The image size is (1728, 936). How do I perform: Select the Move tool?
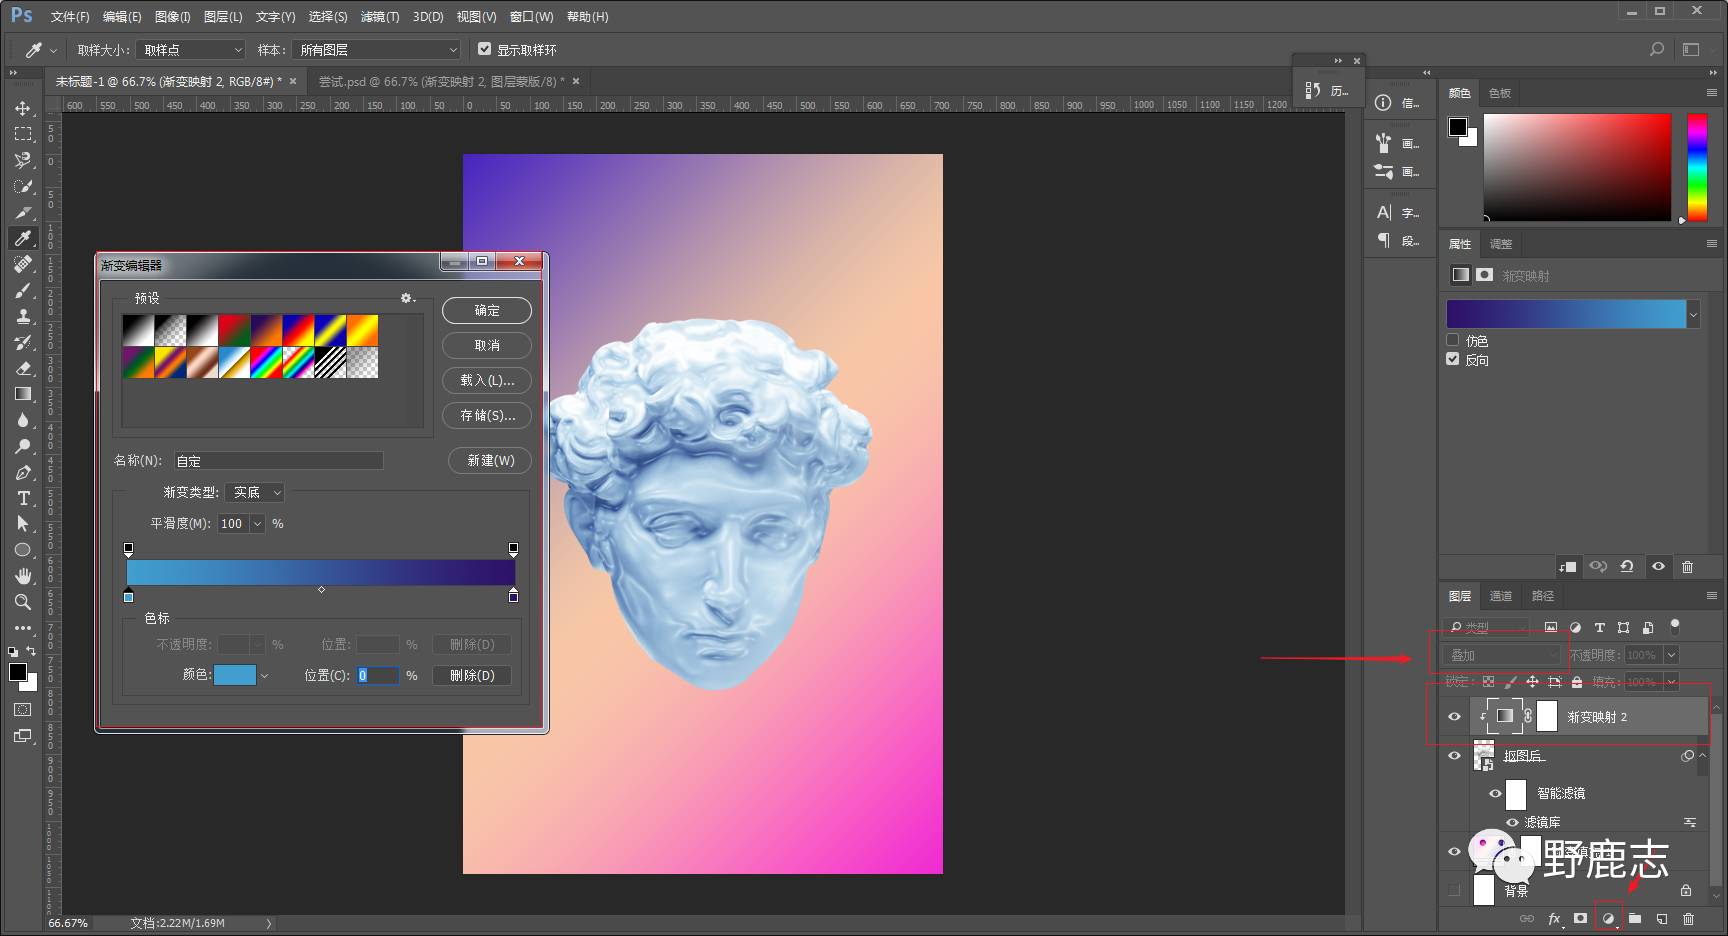tap(23, 108)
